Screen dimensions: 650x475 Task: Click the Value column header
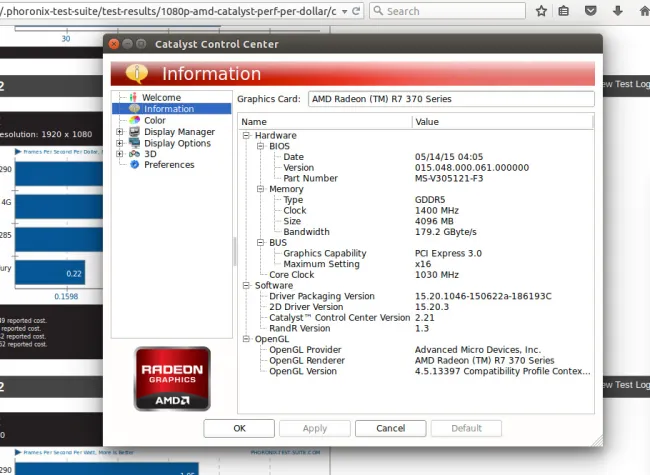pyautogui.click(x=502, y=122)
